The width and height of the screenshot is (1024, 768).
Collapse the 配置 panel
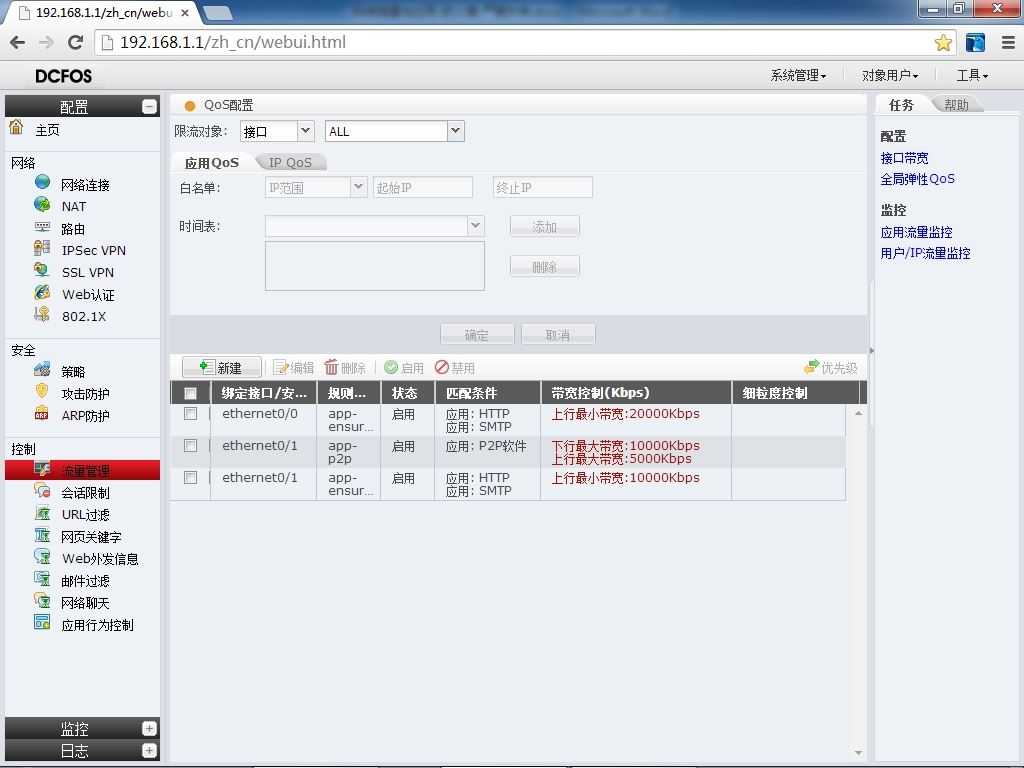150,106
